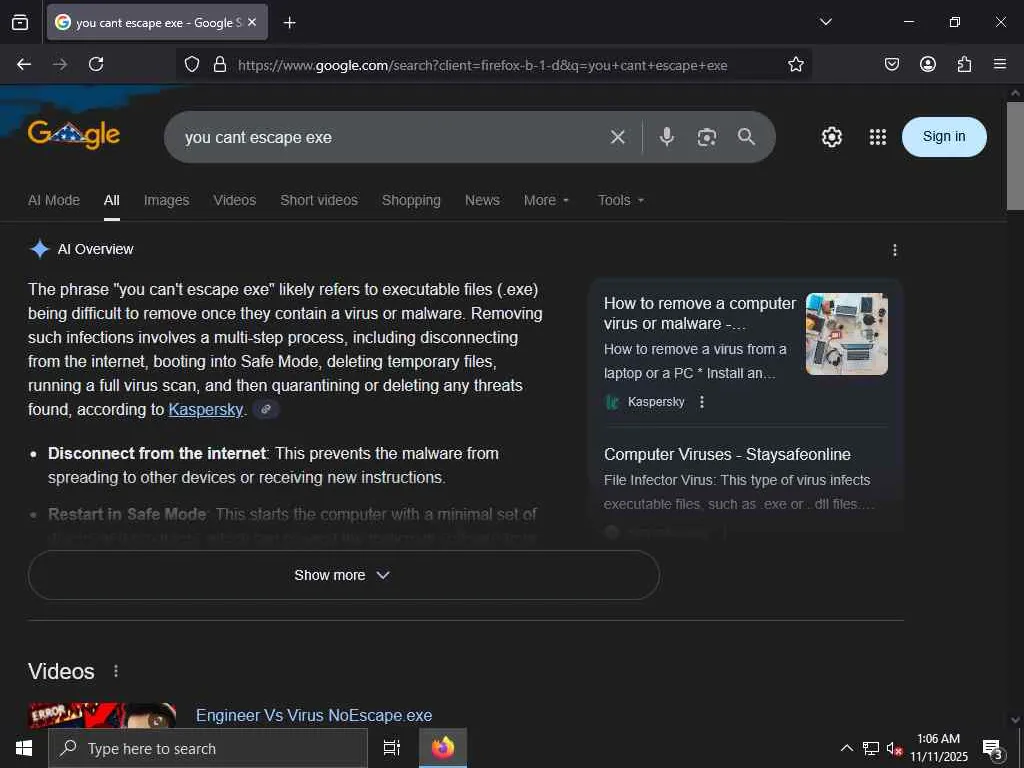1024x768 pixels.
Task: Click the taskbar search box
Action: [x=208, y=748]
